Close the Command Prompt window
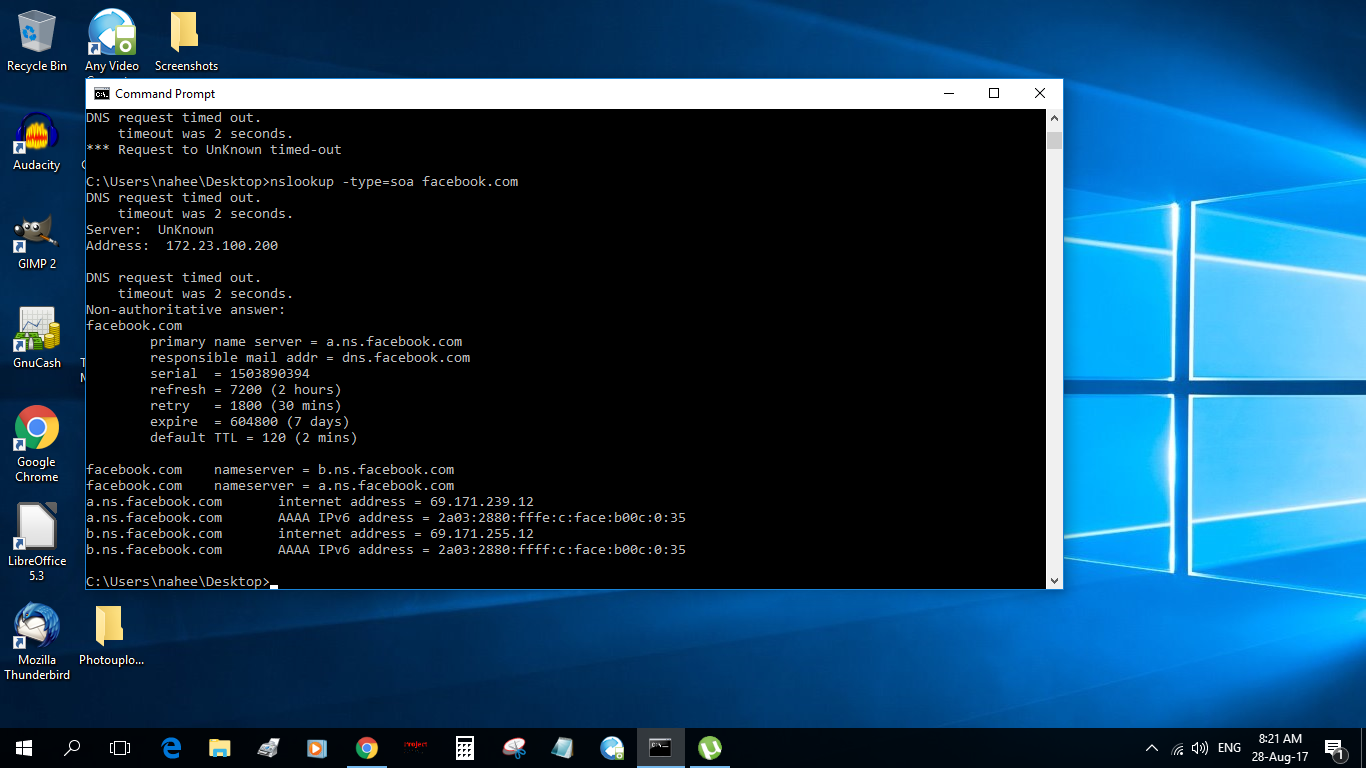The image size is (1366, 768). pyautogui.click(x=1040, y=94)
